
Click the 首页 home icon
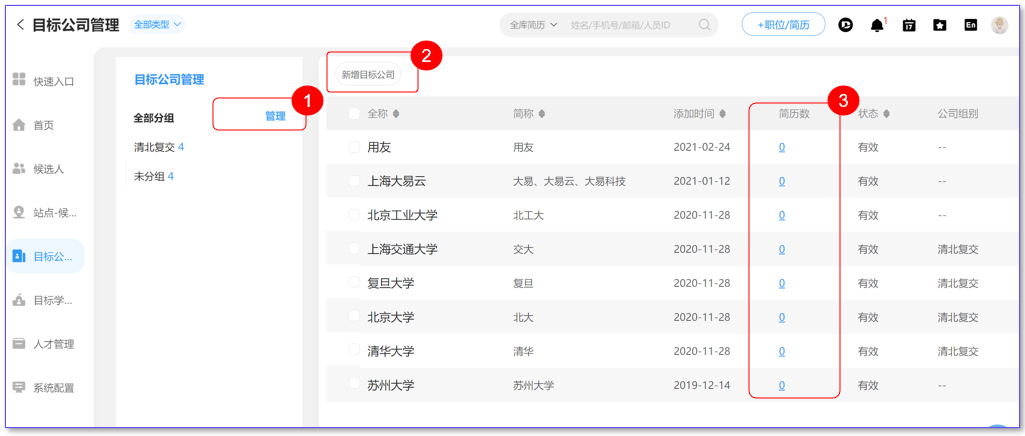[x=19, y=124]
